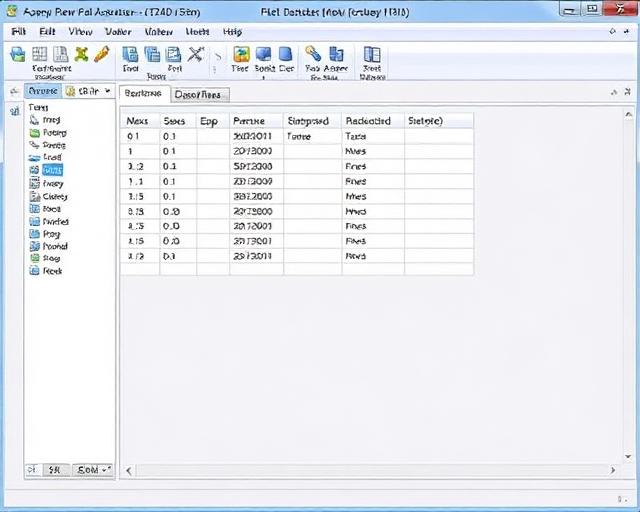Click the blue edit-form icon labeled Fort

[173, 54]
